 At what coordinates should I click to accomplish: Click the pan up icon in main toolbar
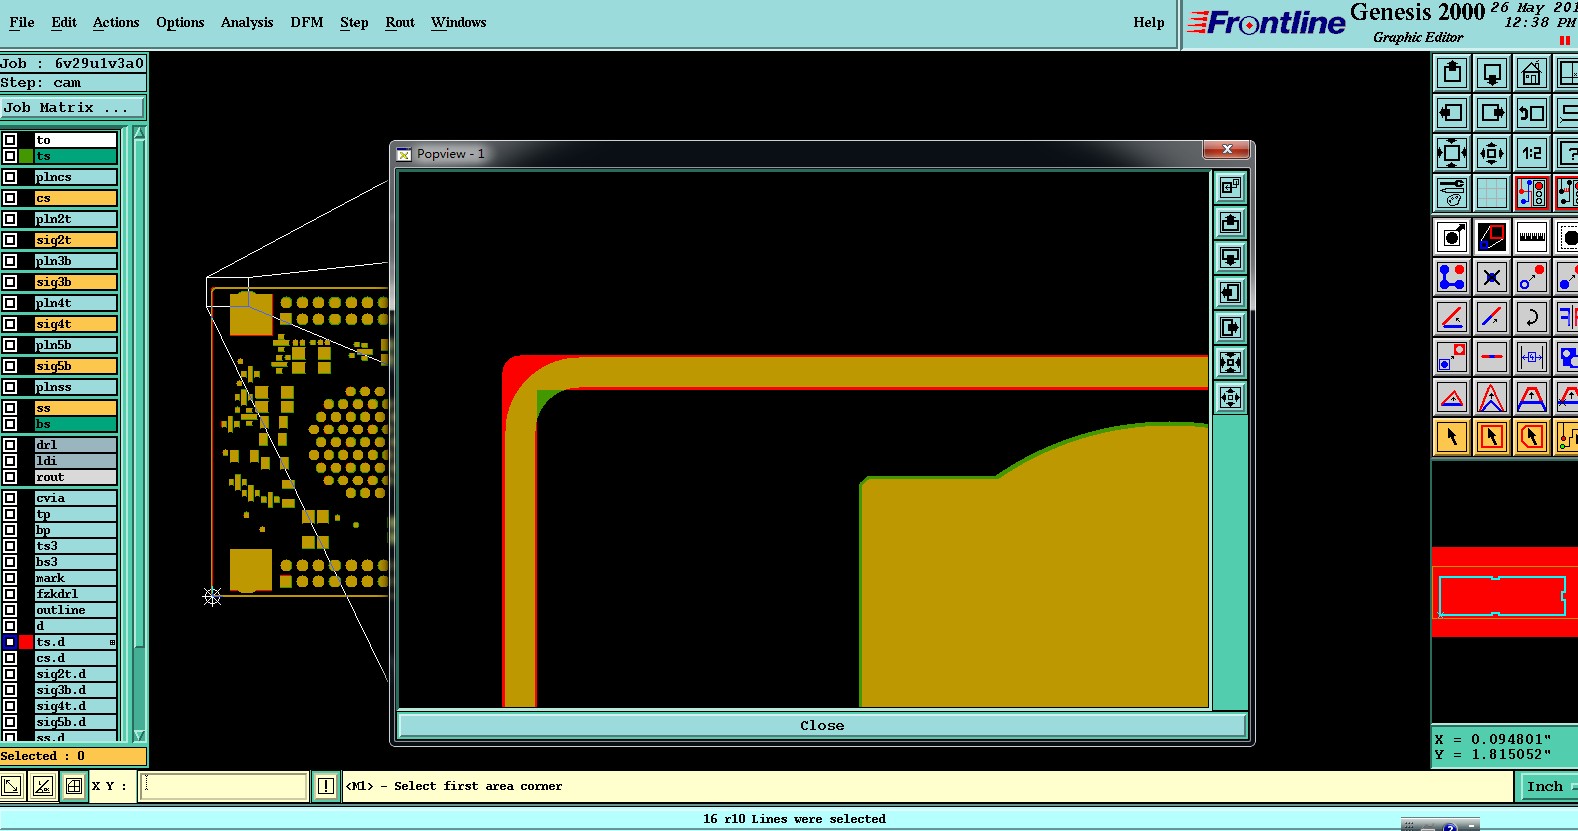(x=1452, y=74)
